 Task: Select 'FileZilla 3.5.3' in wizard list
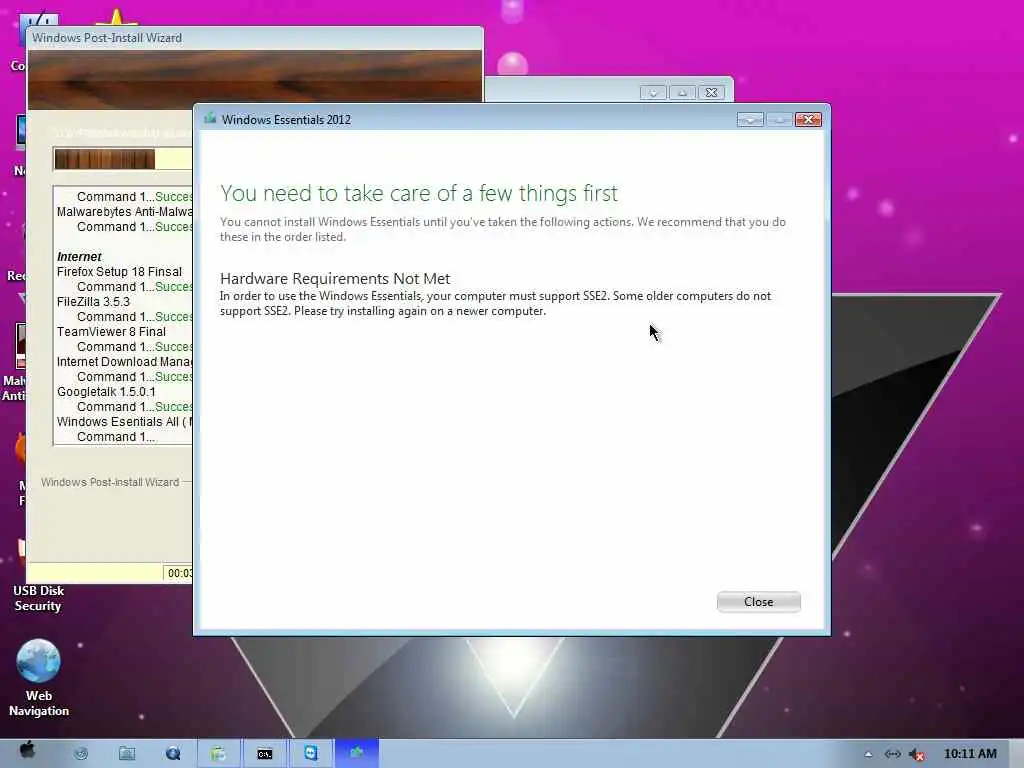pyautogui.click(x=93, y=302)
